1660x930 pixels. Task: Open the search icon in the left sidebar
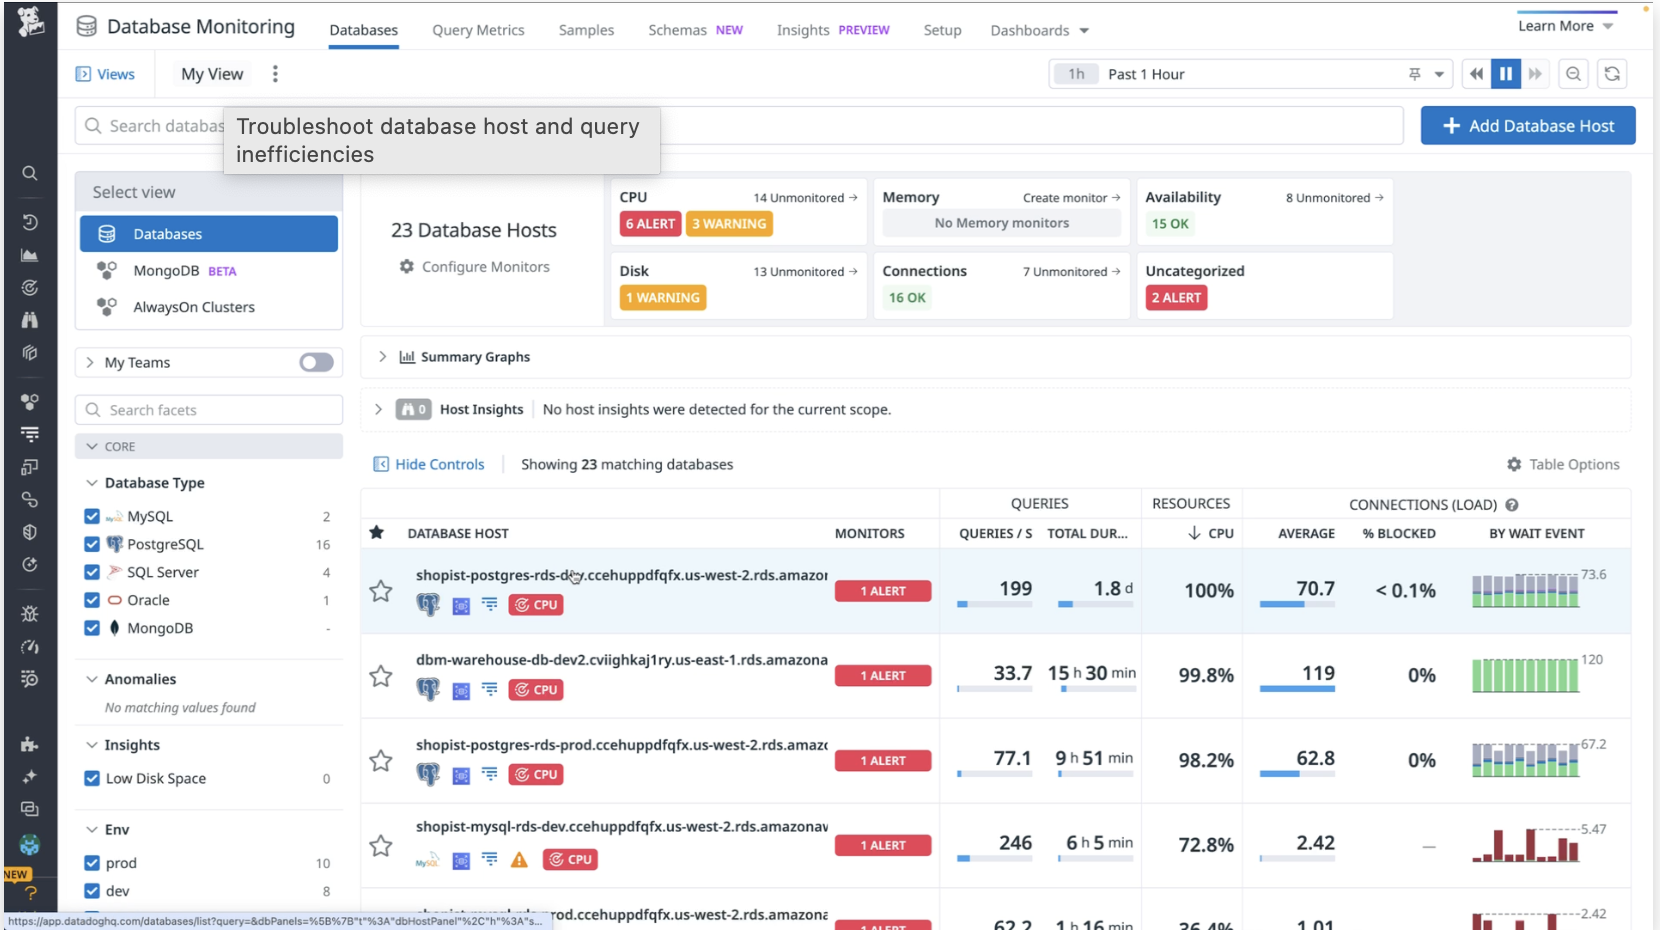(x=30, y=173)
